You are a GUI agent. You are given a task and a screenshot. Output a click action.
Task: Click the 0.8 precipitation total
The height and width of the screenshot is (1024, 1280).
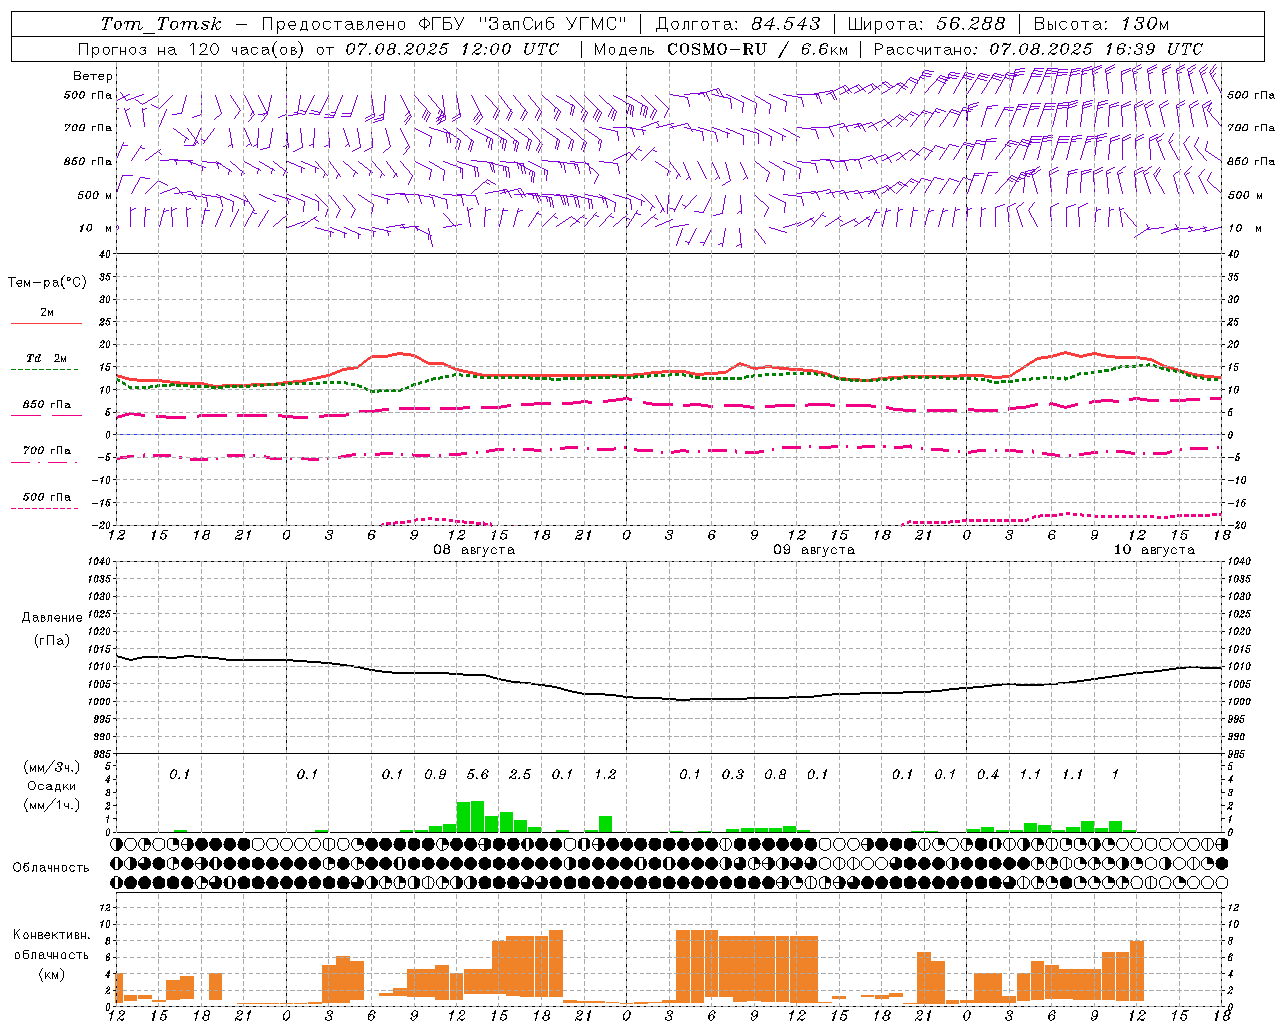[x=775, y=774]
